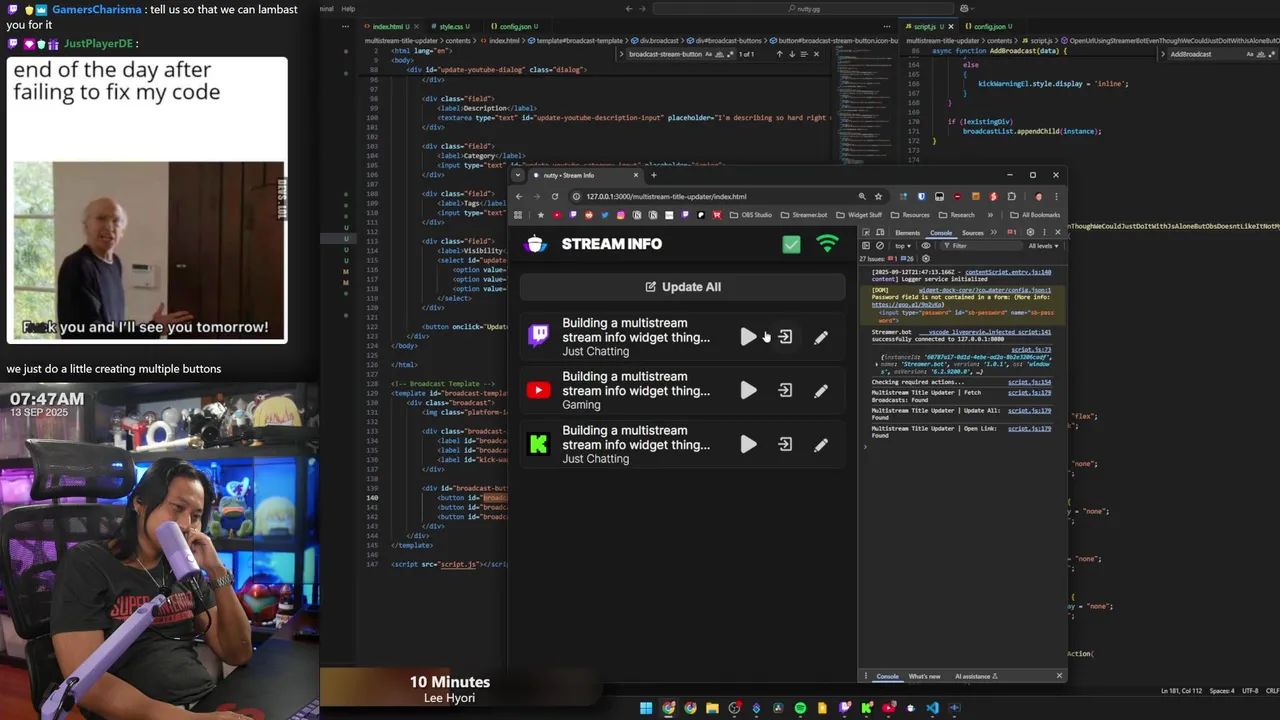Open the browser extensions puzzle icon
Screen dimensions: 1280x720
click(x=1012, y=196)
